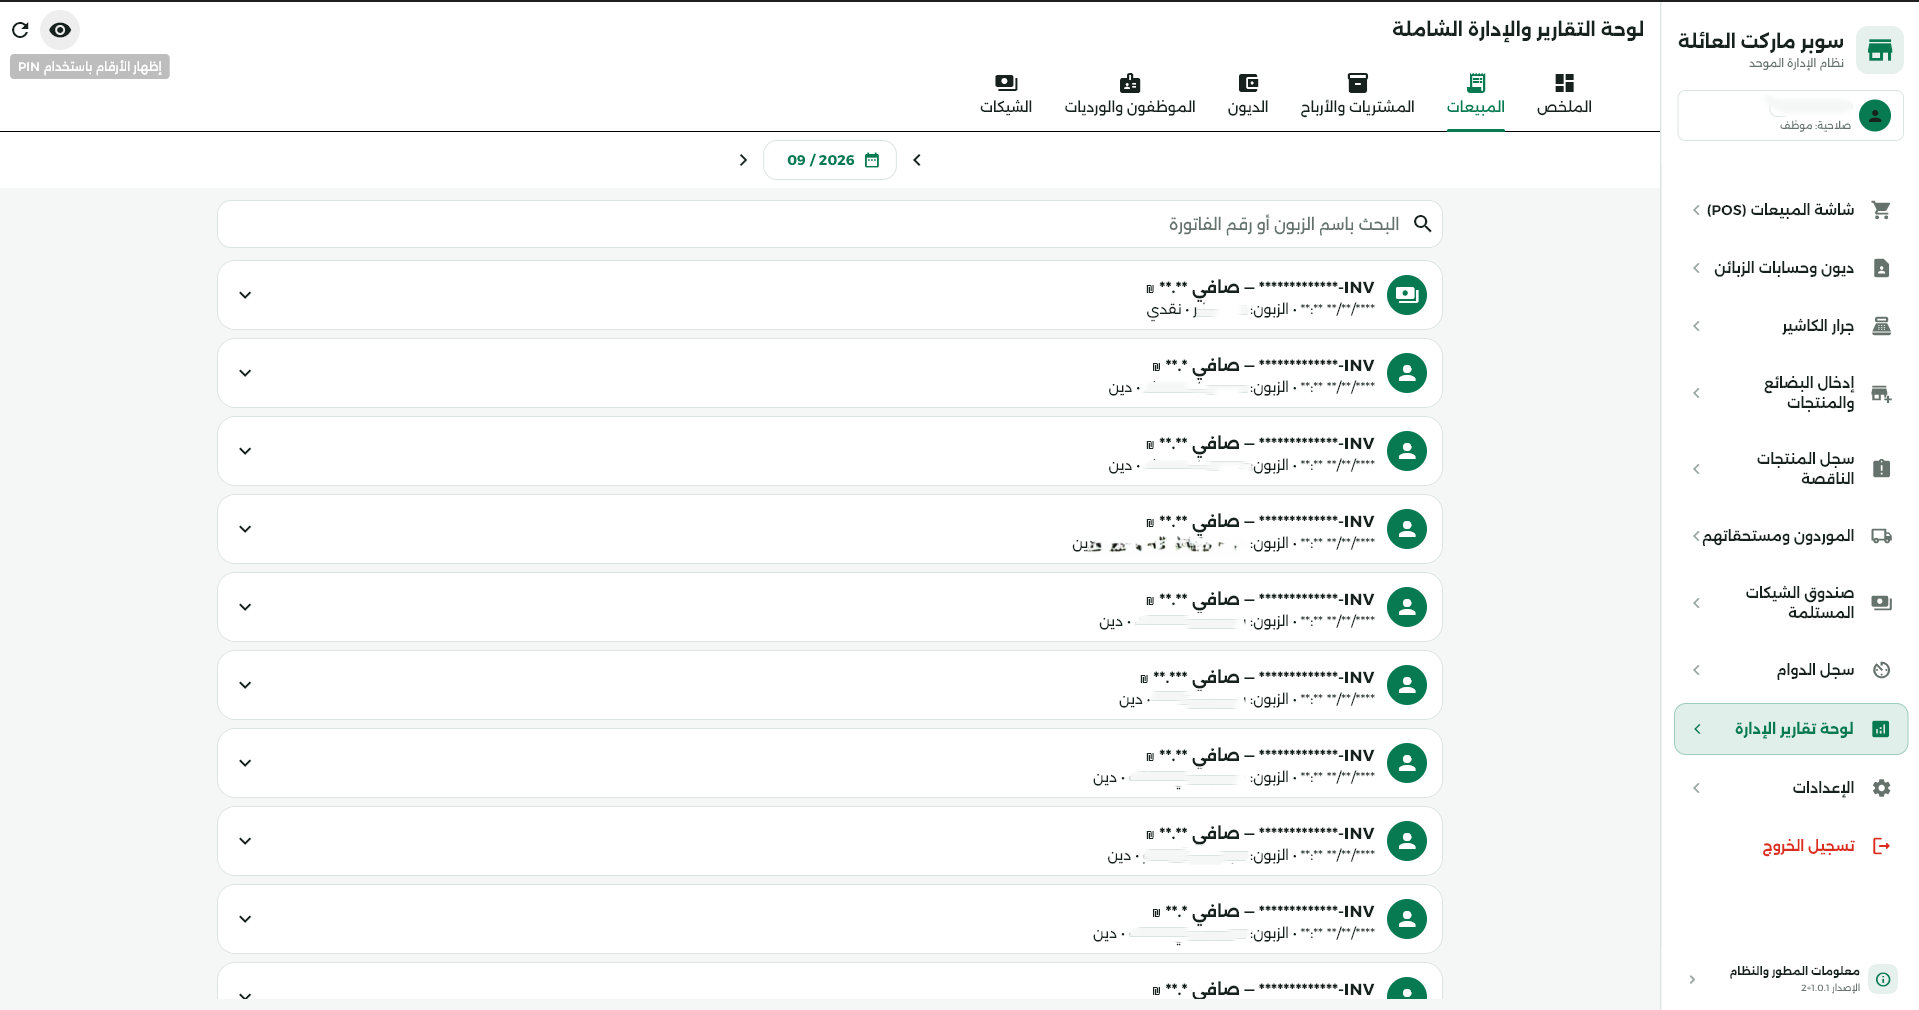The image size is (1919, 1010).
Task: Click تسجيل الخروج logout link
Action: pos(1808,846)
